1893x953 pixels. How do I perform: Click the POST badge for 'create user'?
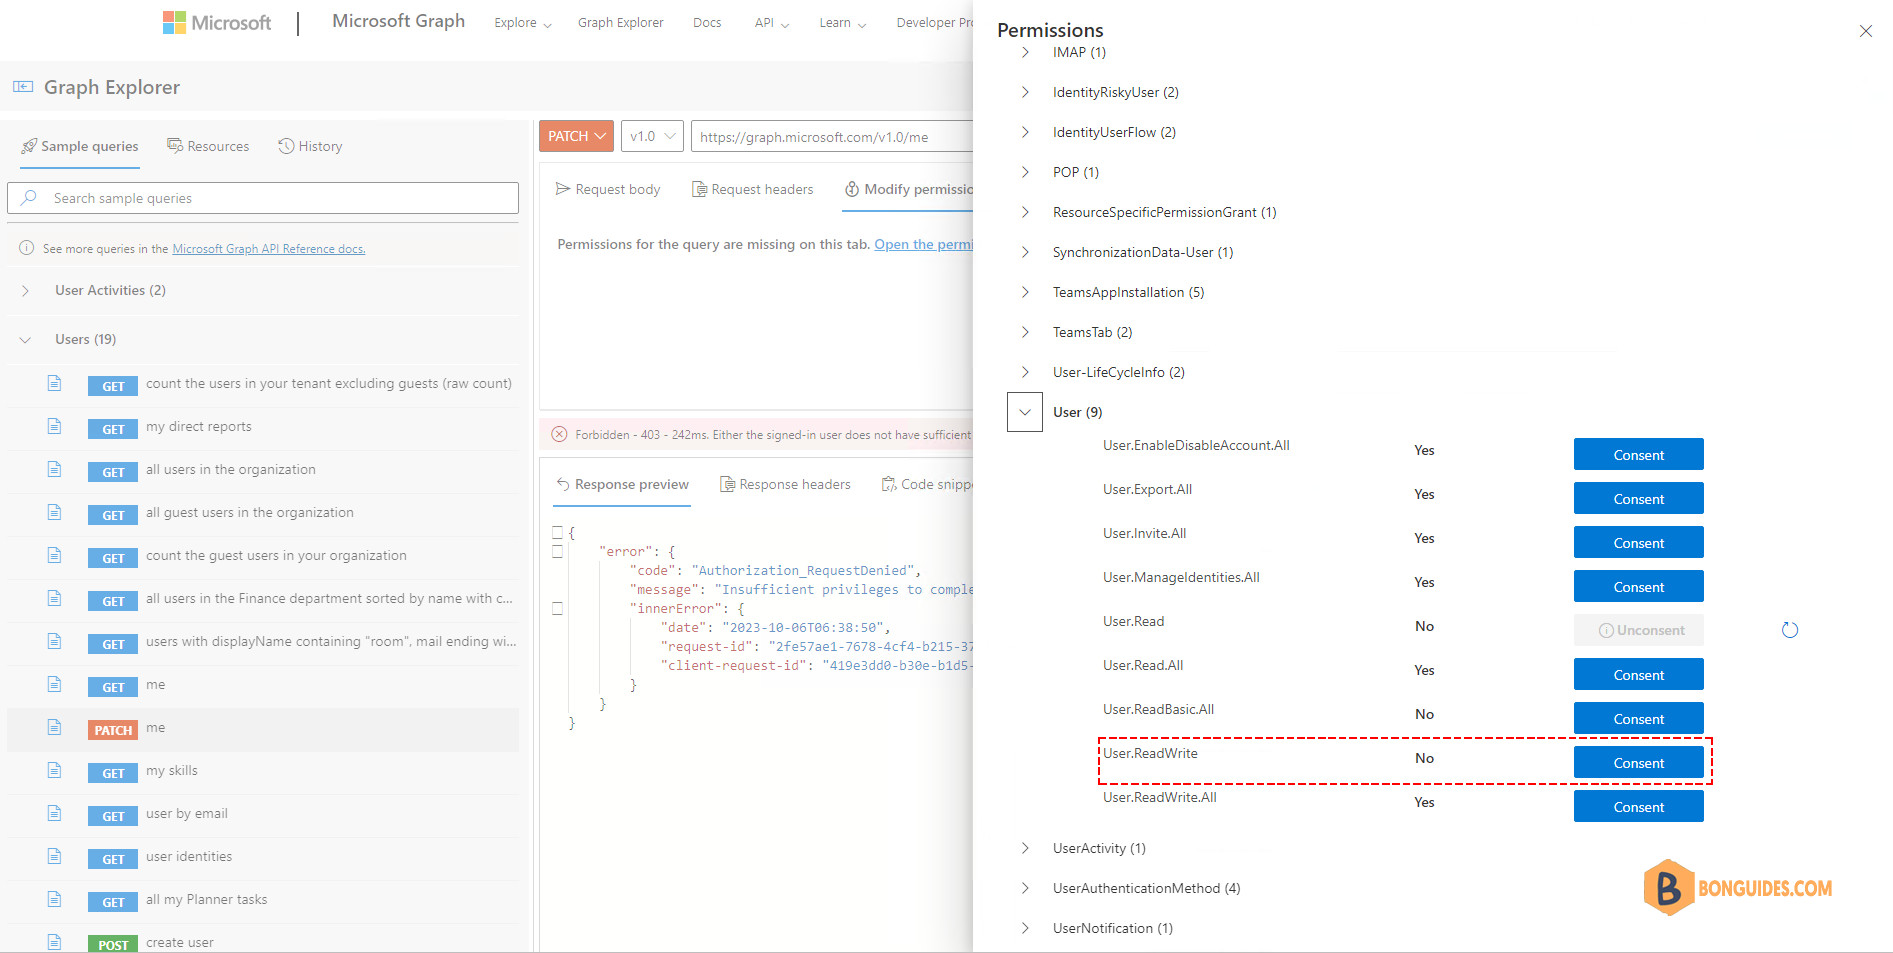tap(113, 945)
